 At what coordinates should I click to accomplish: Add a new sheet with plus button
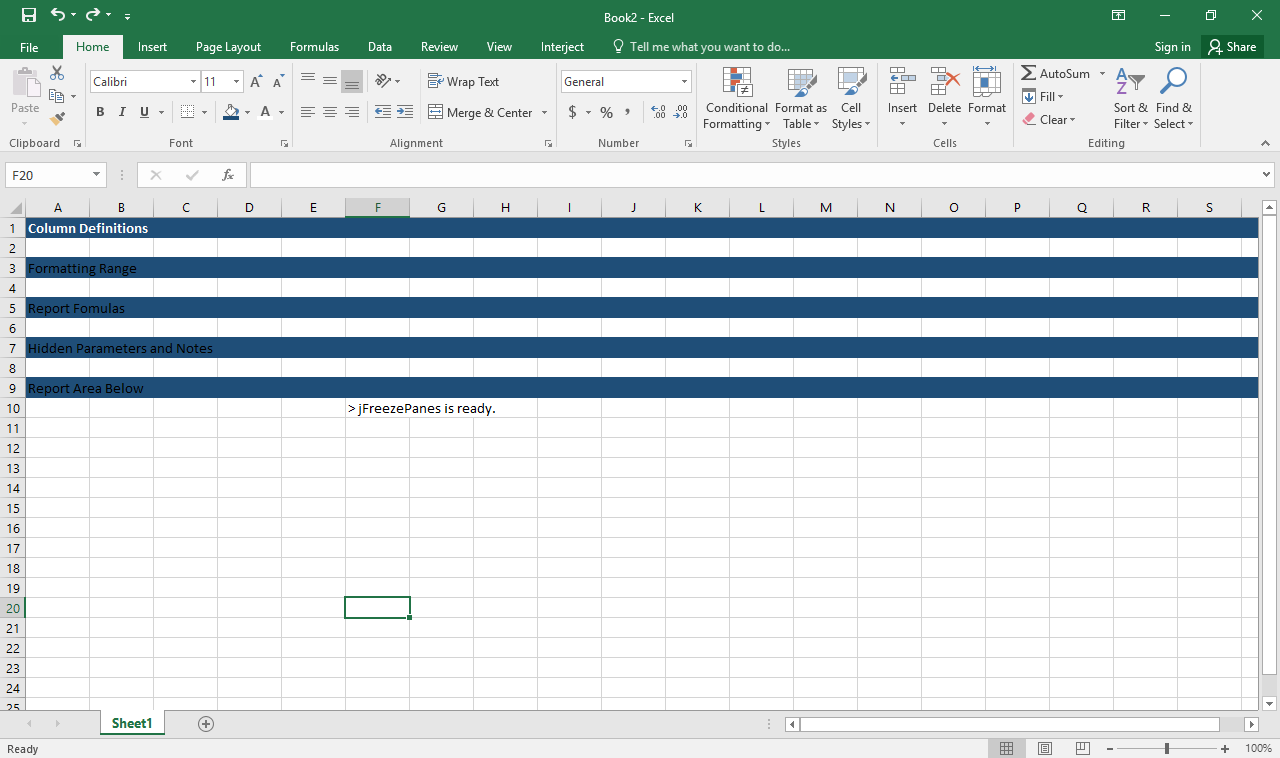click(206, 724)
